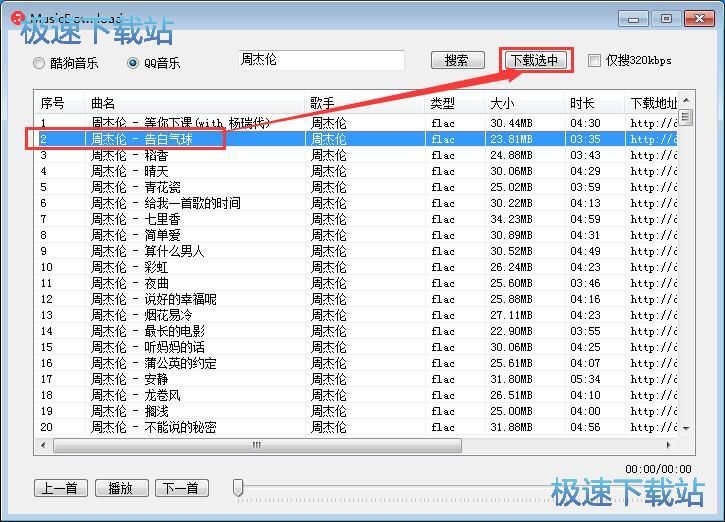Click the horizontal scrollbar left arrow
725x522 pixels.
click(x=43, y=445)
